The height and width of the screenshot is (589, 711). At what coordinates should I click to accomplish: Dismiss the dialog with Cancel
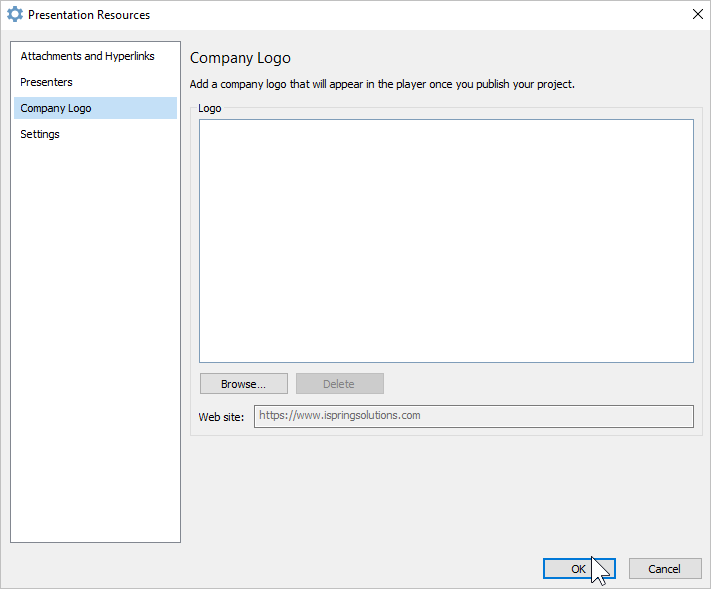tap(665, 569)
